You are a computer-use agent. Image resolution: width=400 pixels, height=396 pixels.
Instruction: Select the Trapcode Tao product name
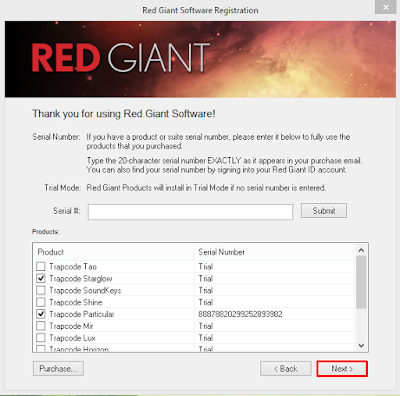pyautogui.click(x=73, y=267)
